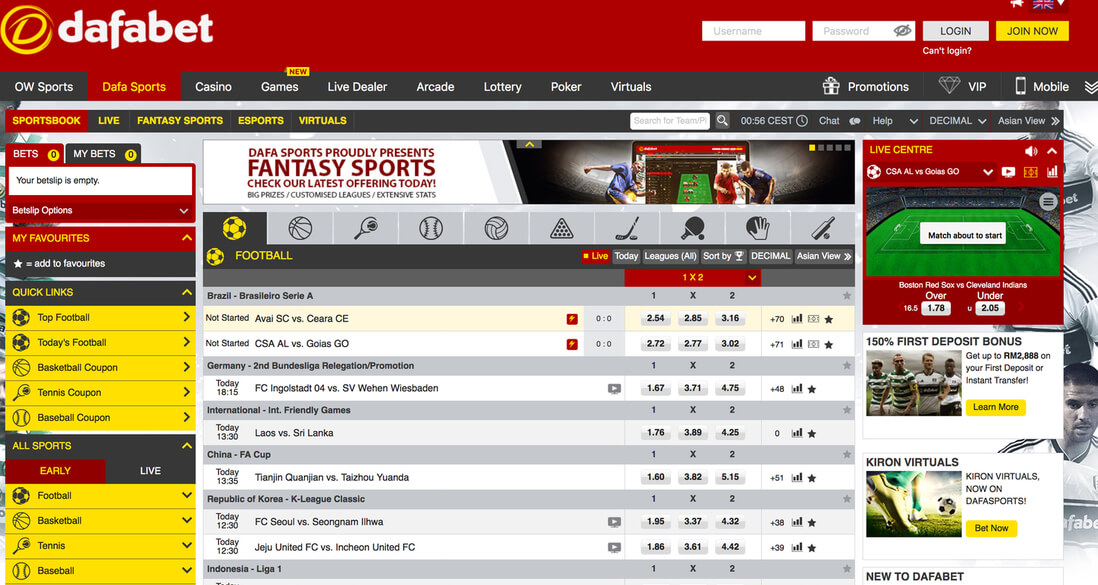
Task: Open the Chat speech bubble icon
Action: point(855,121)
